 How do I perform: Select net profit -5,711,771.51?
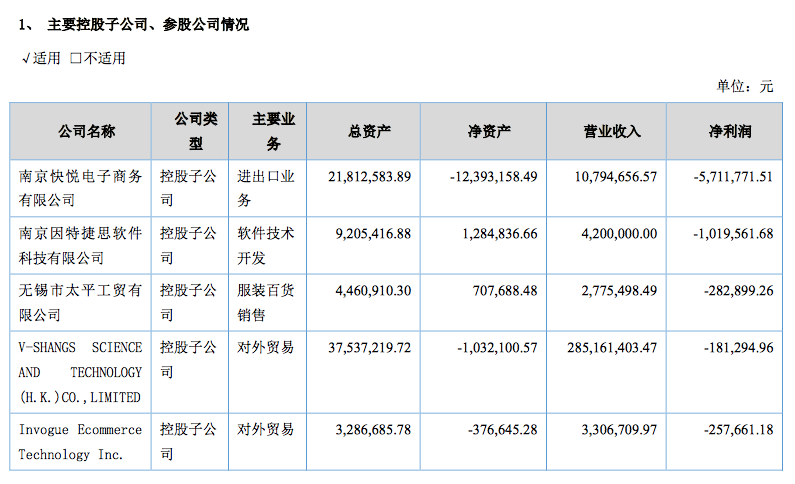coord(733,176)
